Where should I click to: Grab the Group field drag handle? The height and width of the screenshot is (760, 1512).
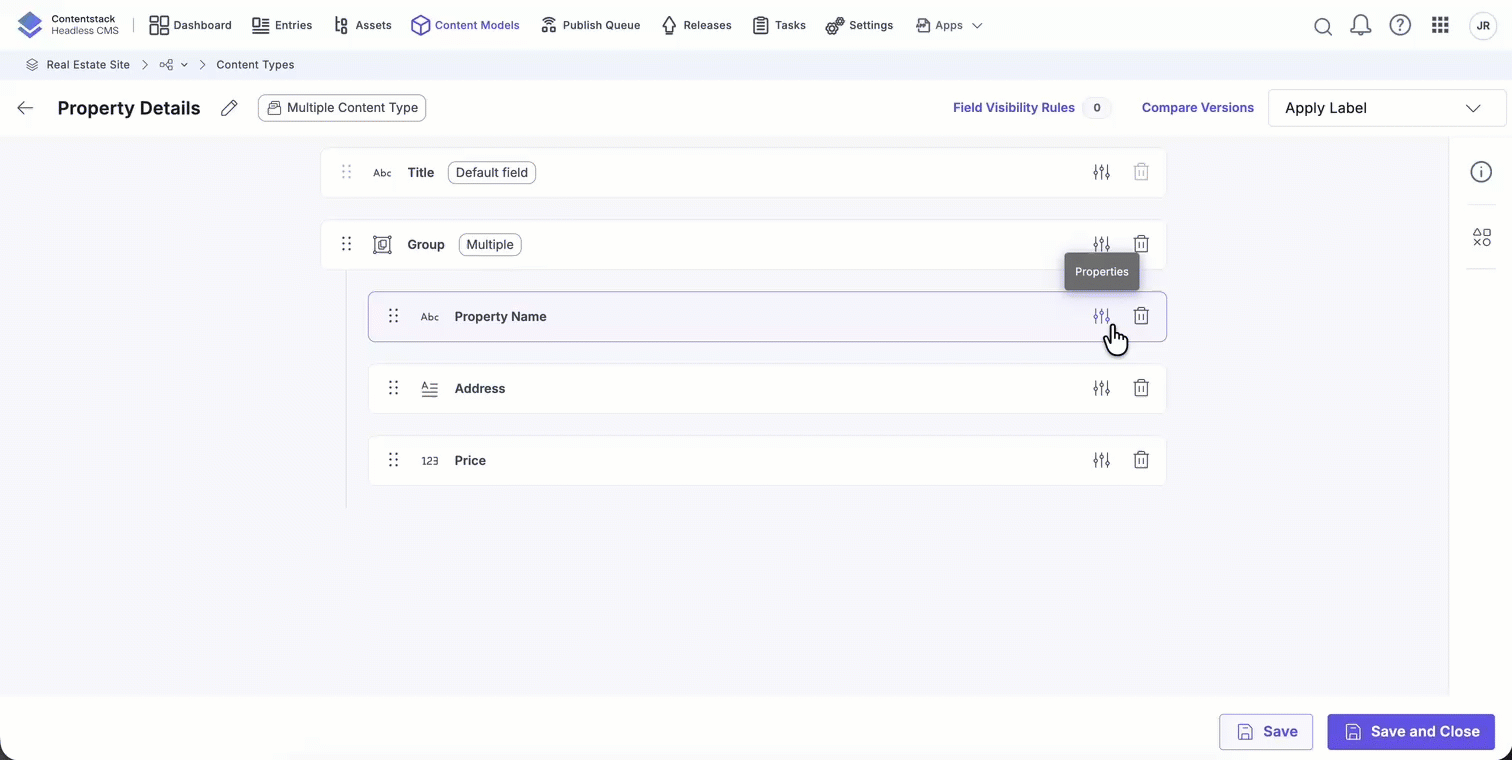pyautogui.click(x=346, y=244)
